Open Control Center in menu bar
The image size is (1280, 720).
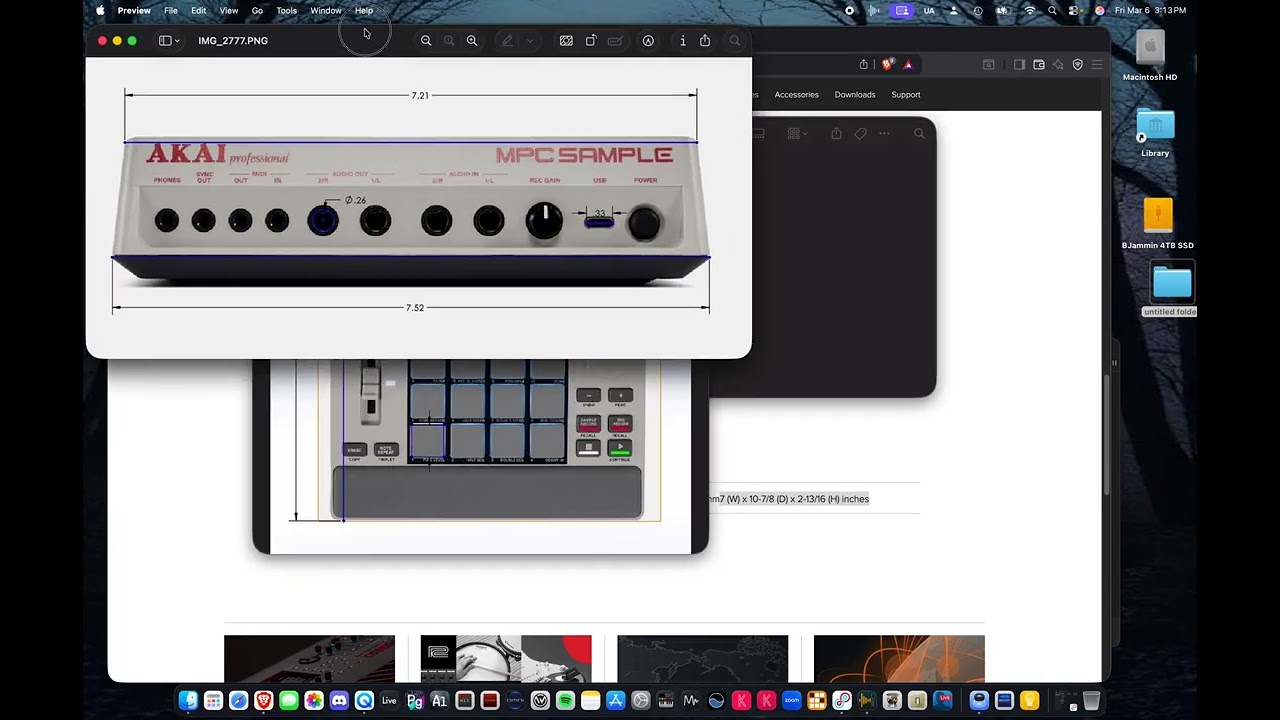pos(1075,11)
